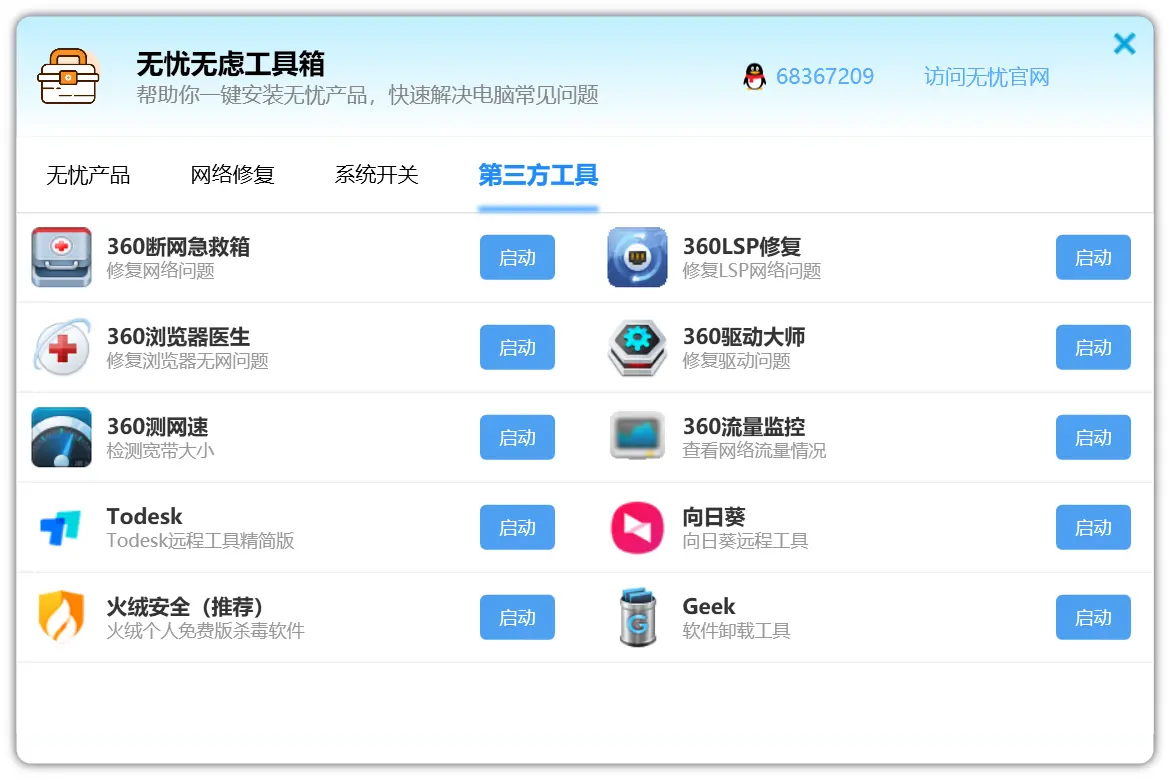Viewport: 1170px width, 780px height.
Task: Launch 360断网急救箱 with its 启动 button
Action: tap(517, 258)
